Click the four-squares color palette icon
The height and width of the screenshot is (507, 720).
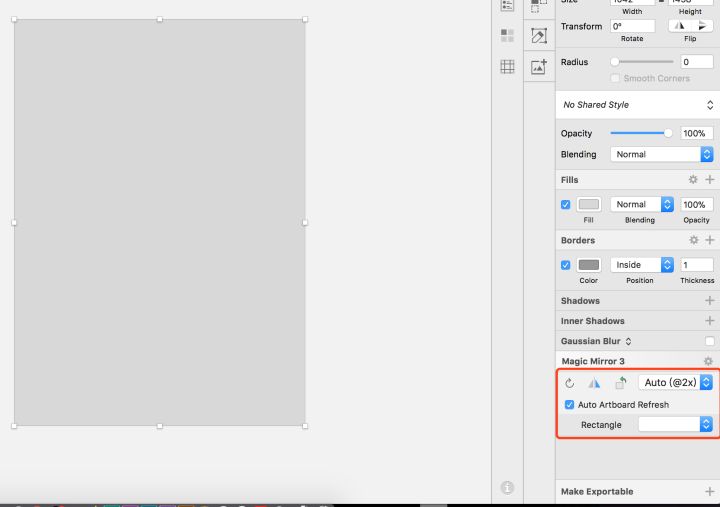[507, 35]
